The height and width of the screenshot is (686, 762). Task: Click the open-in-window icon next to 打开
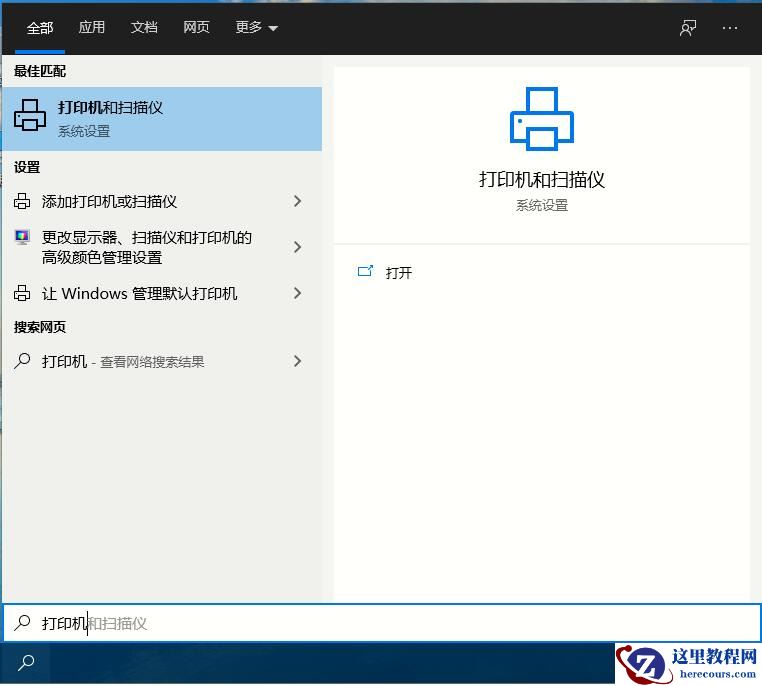(365, 271)
